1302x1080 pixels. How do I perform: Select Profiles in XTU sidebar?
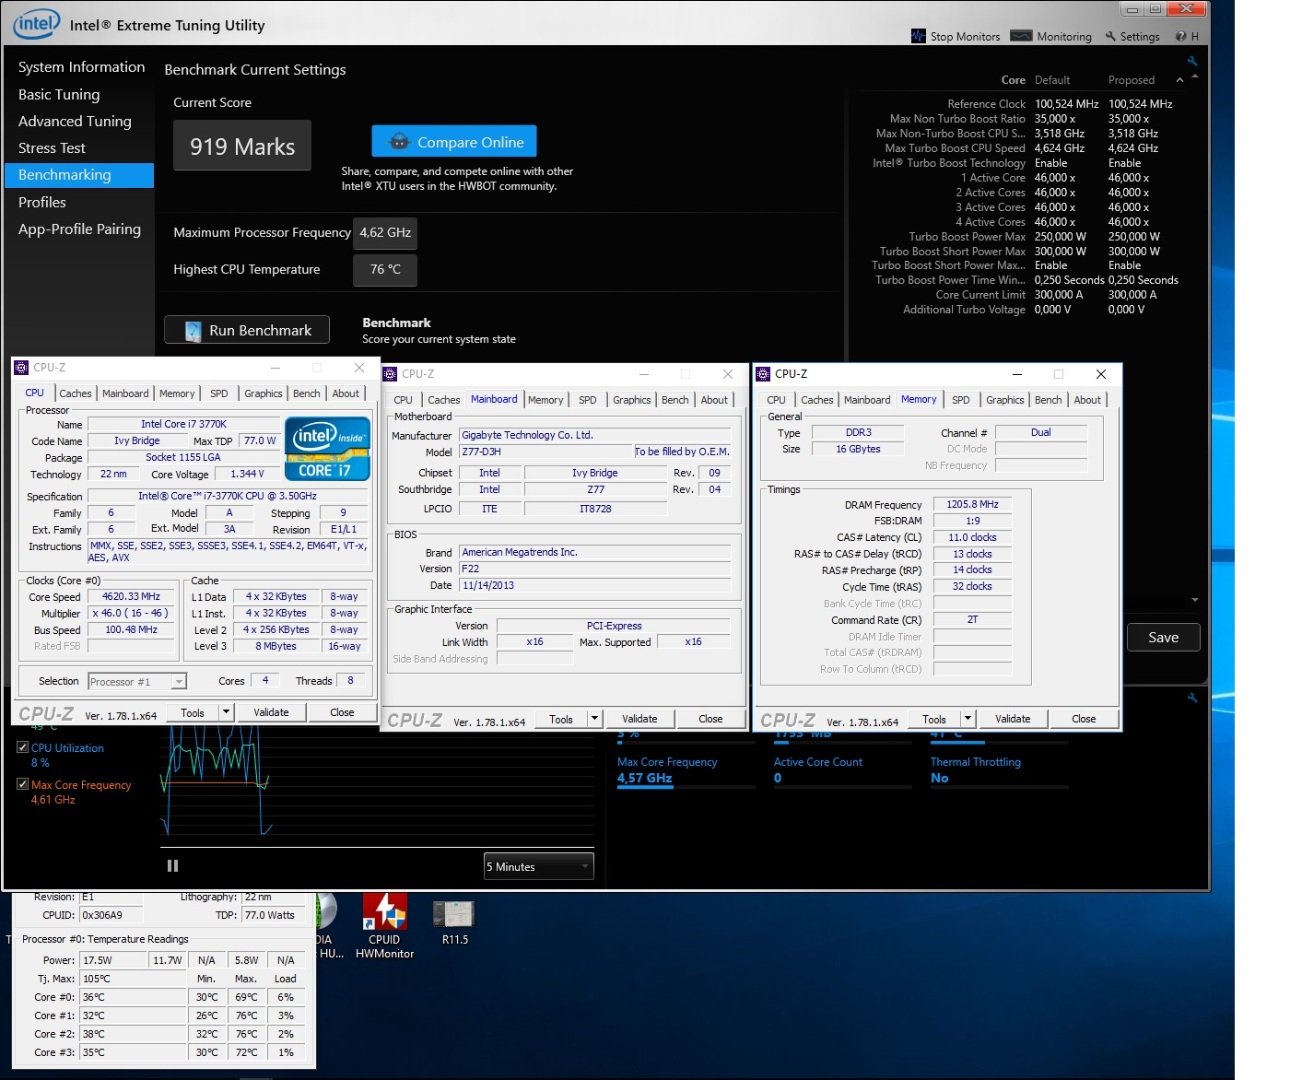pos(42,202)
